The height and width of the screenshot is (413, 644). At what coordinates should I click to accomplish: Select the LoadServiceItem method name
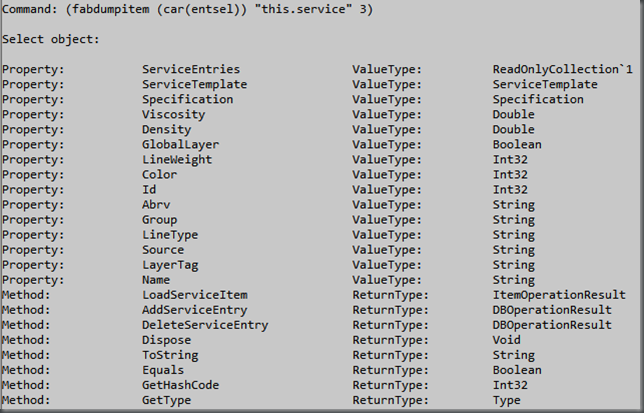point(195,295)
